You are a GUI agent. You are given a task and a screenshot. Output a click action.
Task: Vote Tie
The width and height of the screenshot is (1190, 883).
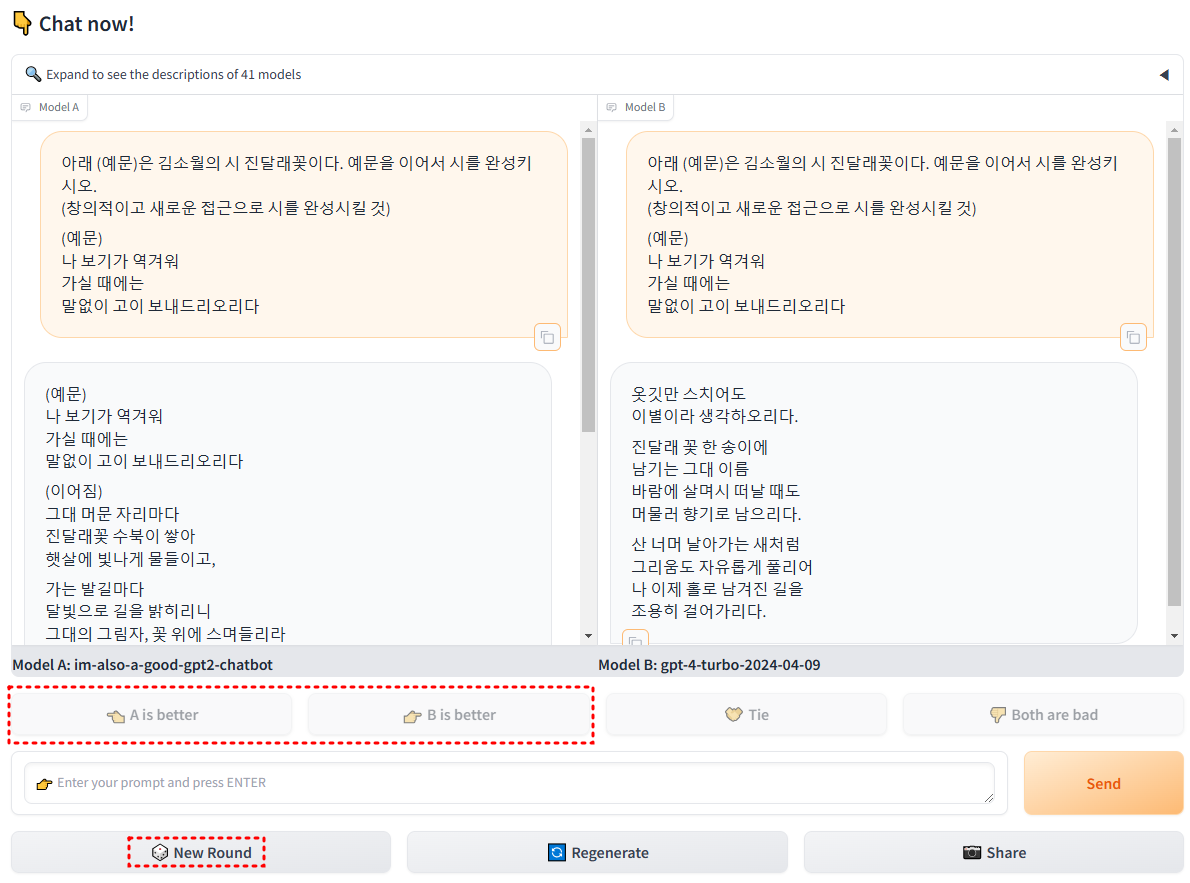tap(746, 714)
